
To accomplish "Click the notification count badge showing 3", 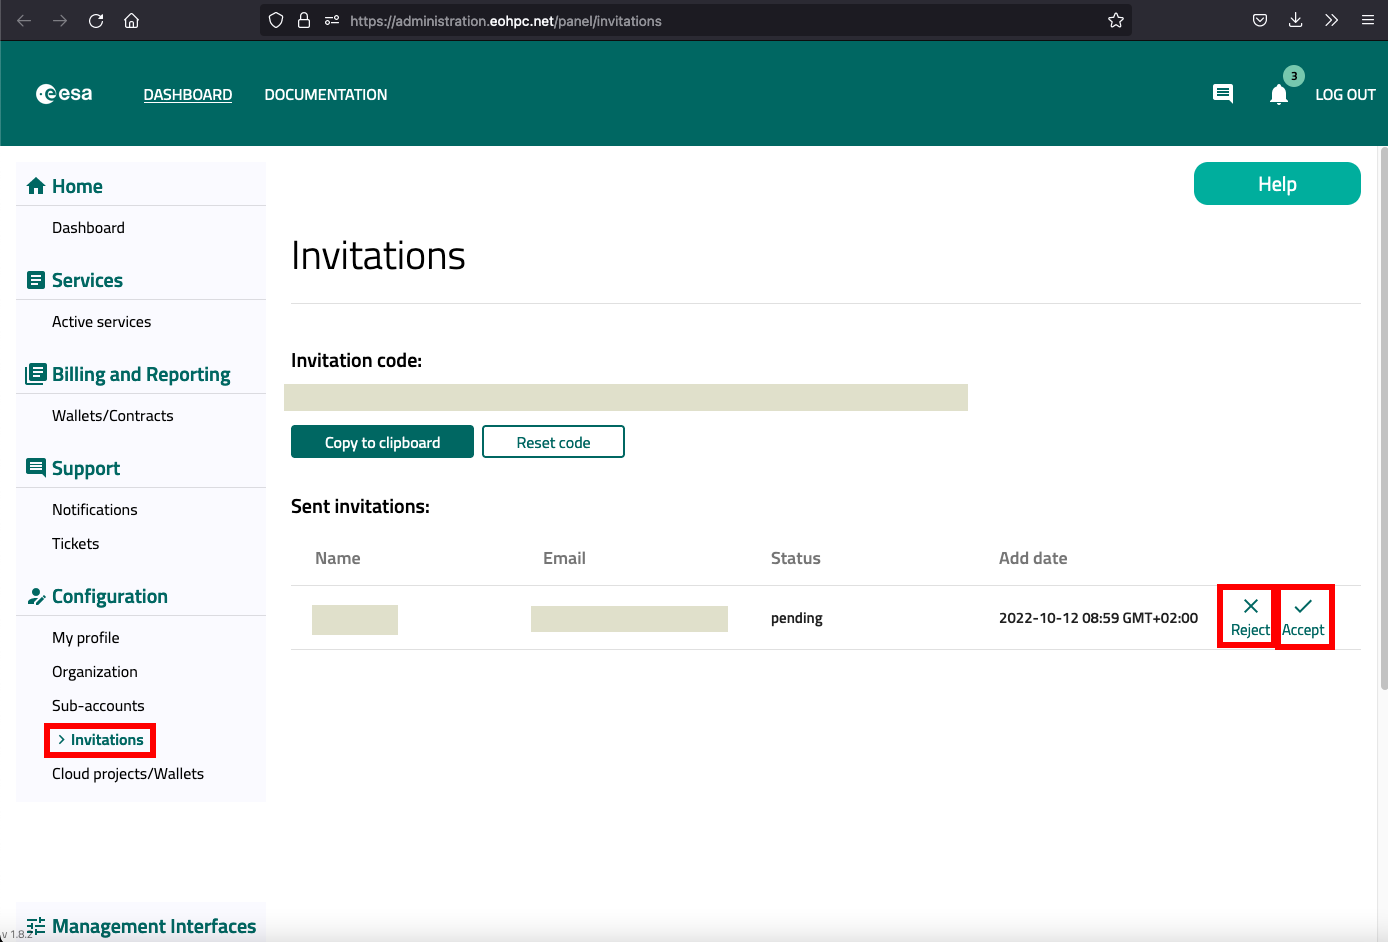I will point(1294,76).
